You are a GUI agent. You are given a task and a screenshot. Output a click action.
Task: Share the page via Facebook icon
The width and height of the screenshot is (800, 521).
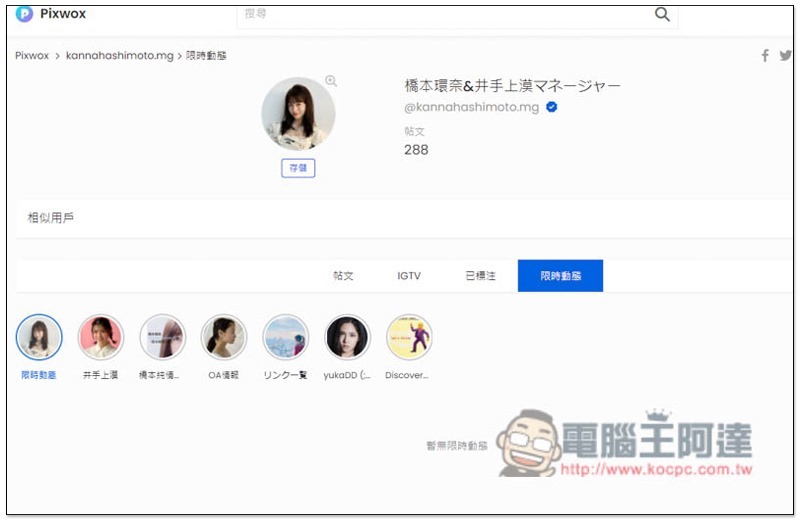point(765,56)
